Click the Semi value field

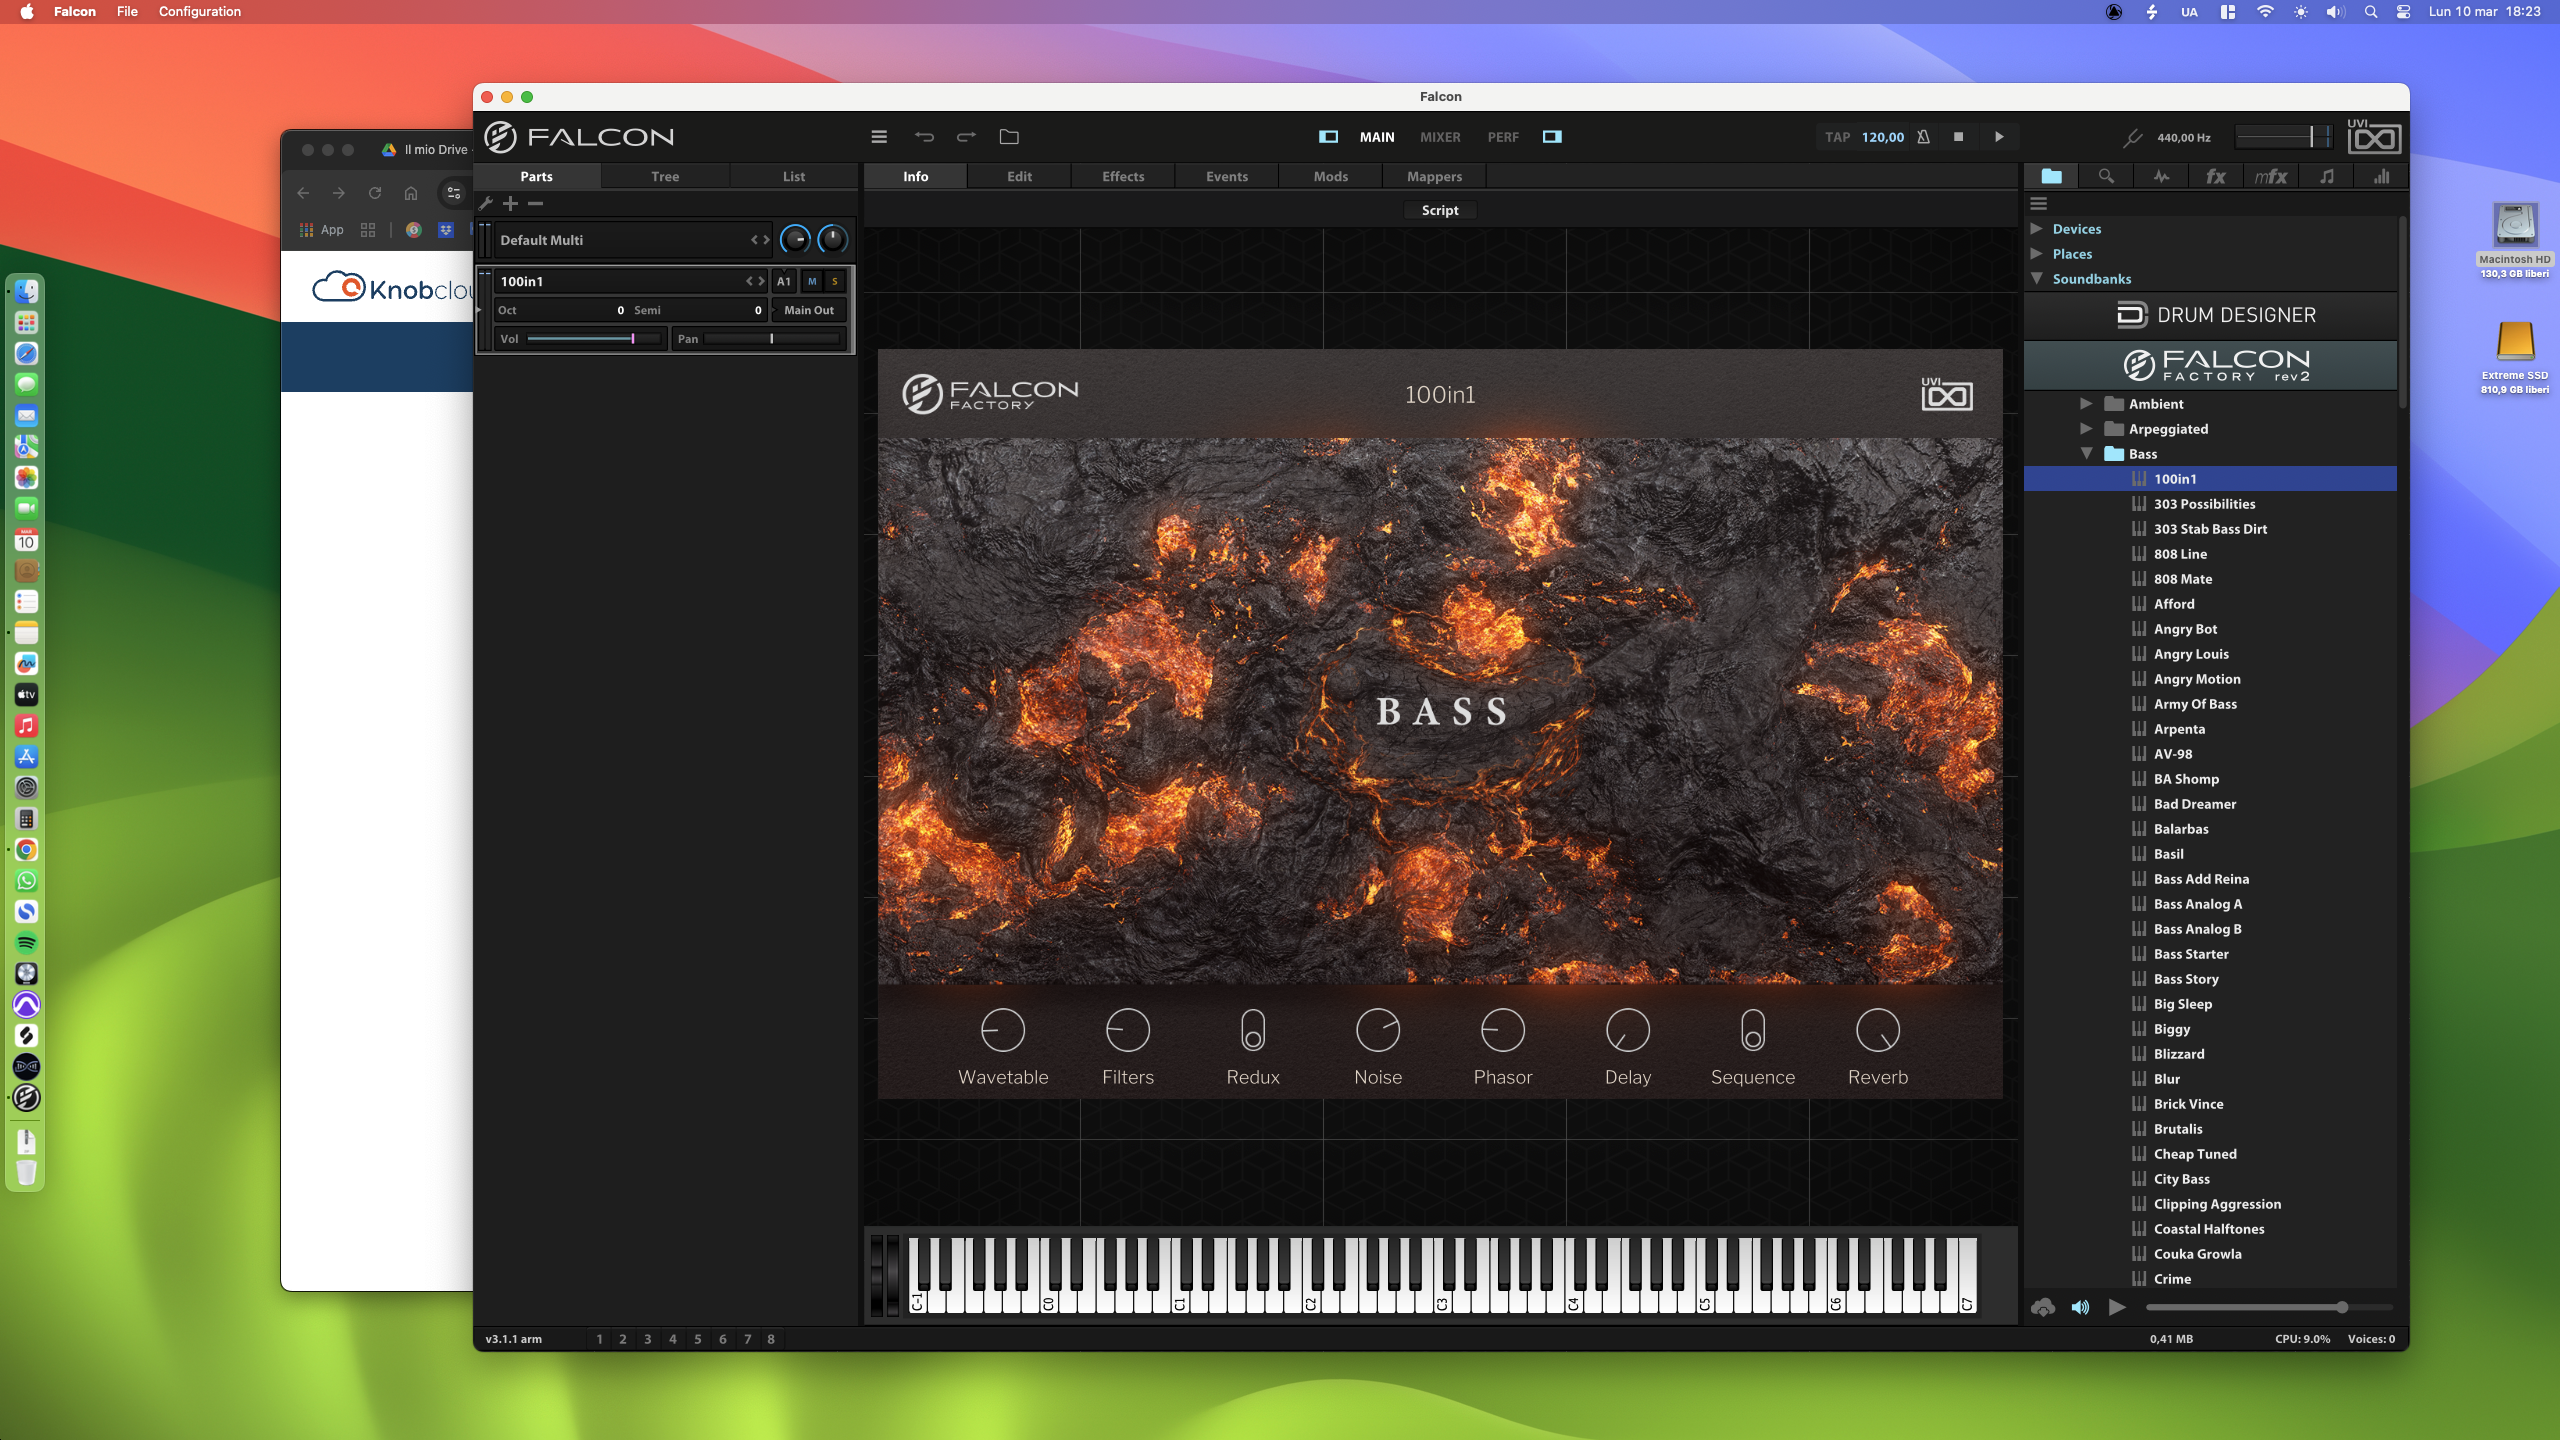[x=698, y=310]
